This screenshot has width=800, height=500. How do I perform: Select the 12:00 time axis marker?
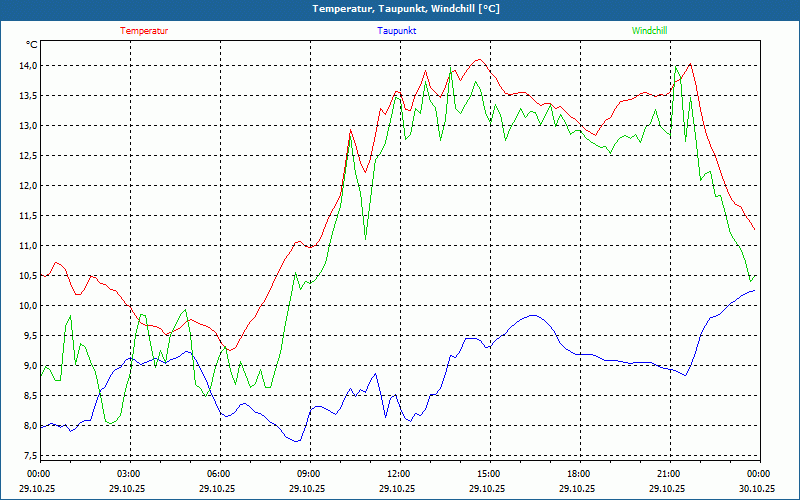point(398,473)
